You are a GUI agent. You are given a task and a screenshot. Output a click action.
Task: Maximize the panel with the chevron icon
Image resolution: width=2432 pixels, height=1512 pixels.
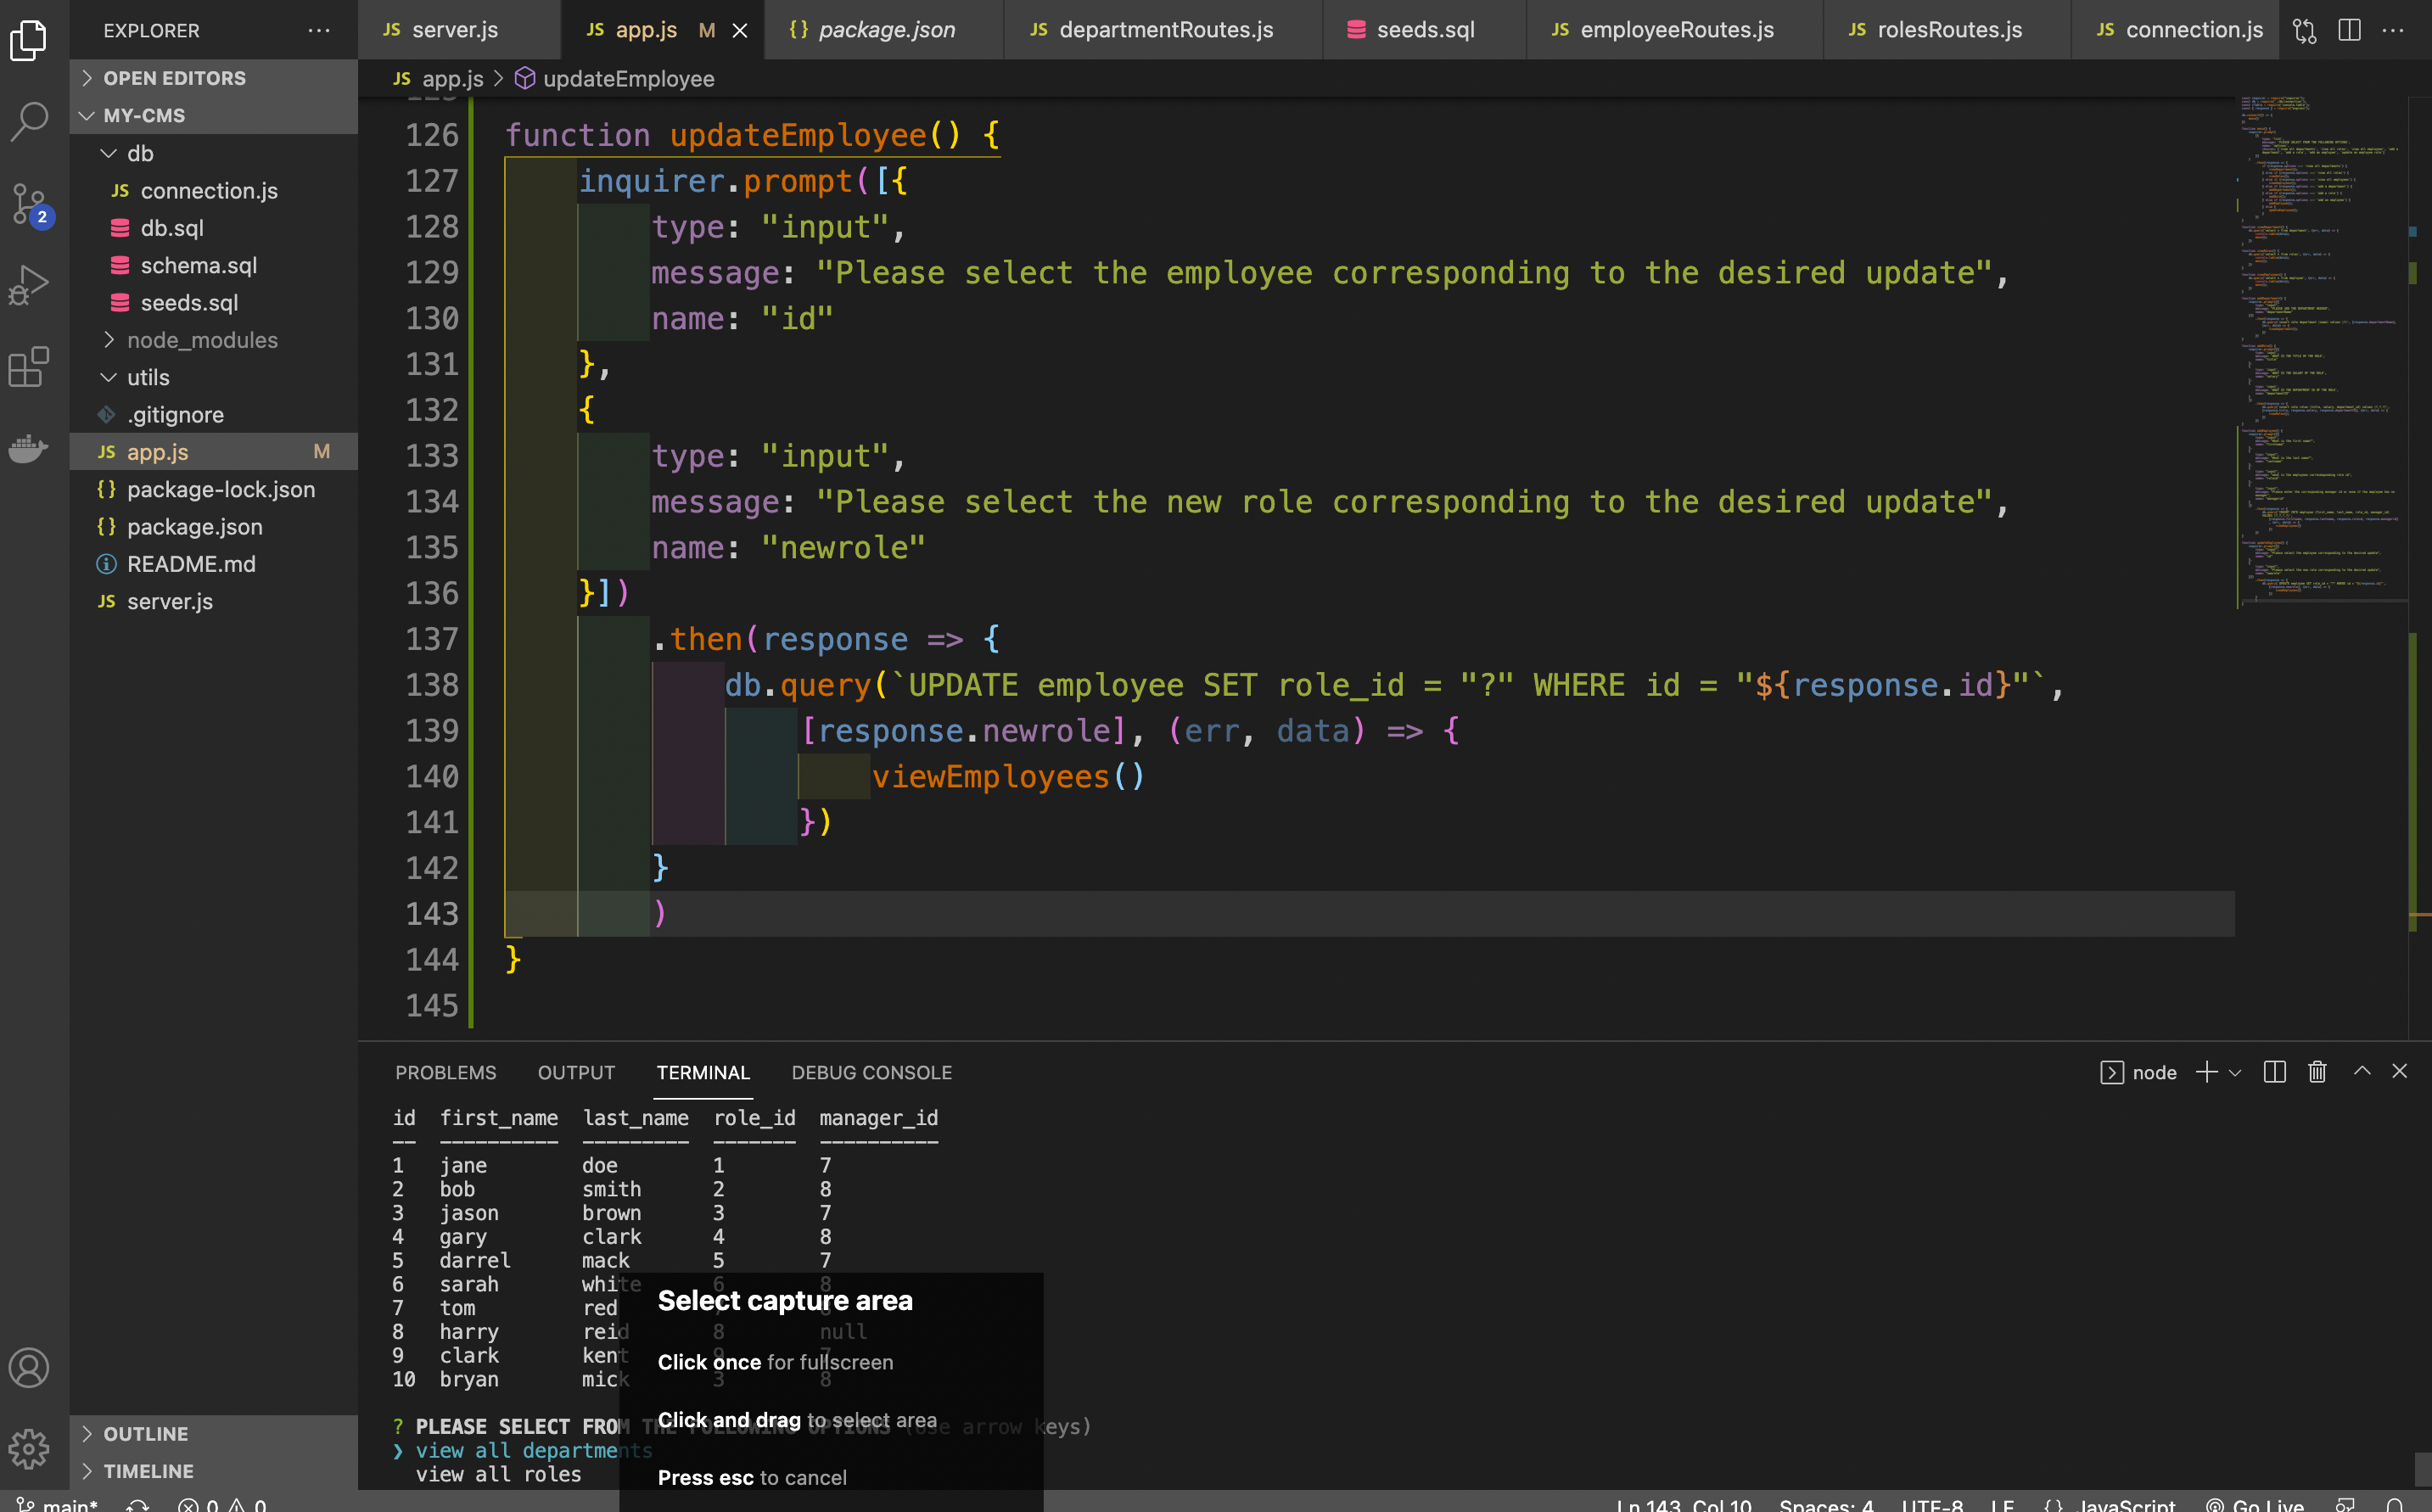click(2362, 1072)
